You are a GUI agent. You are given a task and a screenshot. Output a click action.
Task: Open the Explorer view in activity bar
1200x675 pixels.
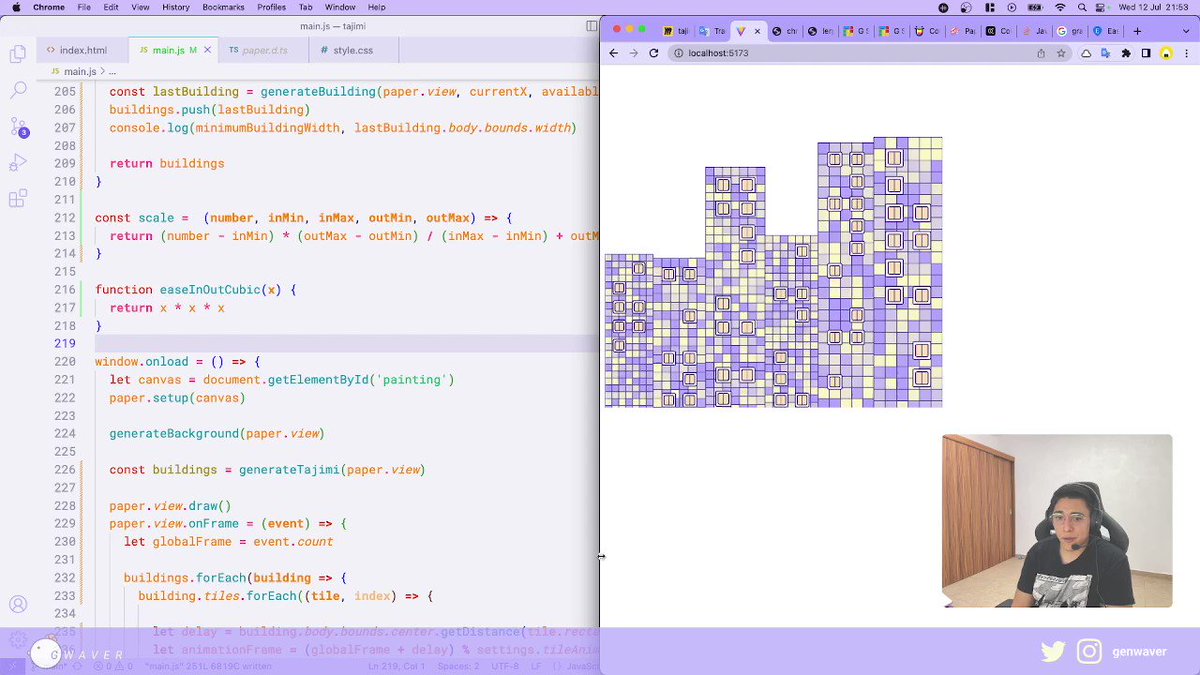[x=18, y=54]
